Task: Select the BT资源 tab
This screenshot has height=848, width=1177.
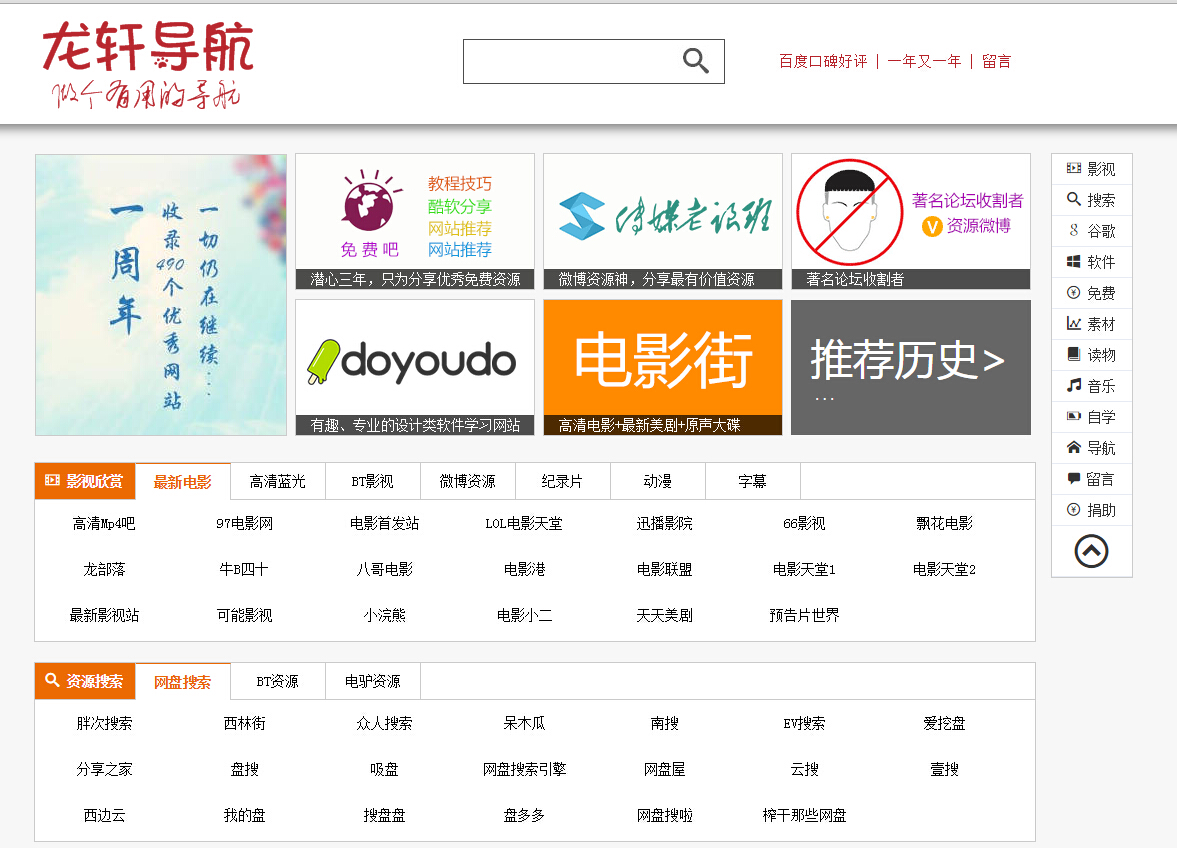Action: (x=277, y=681)
